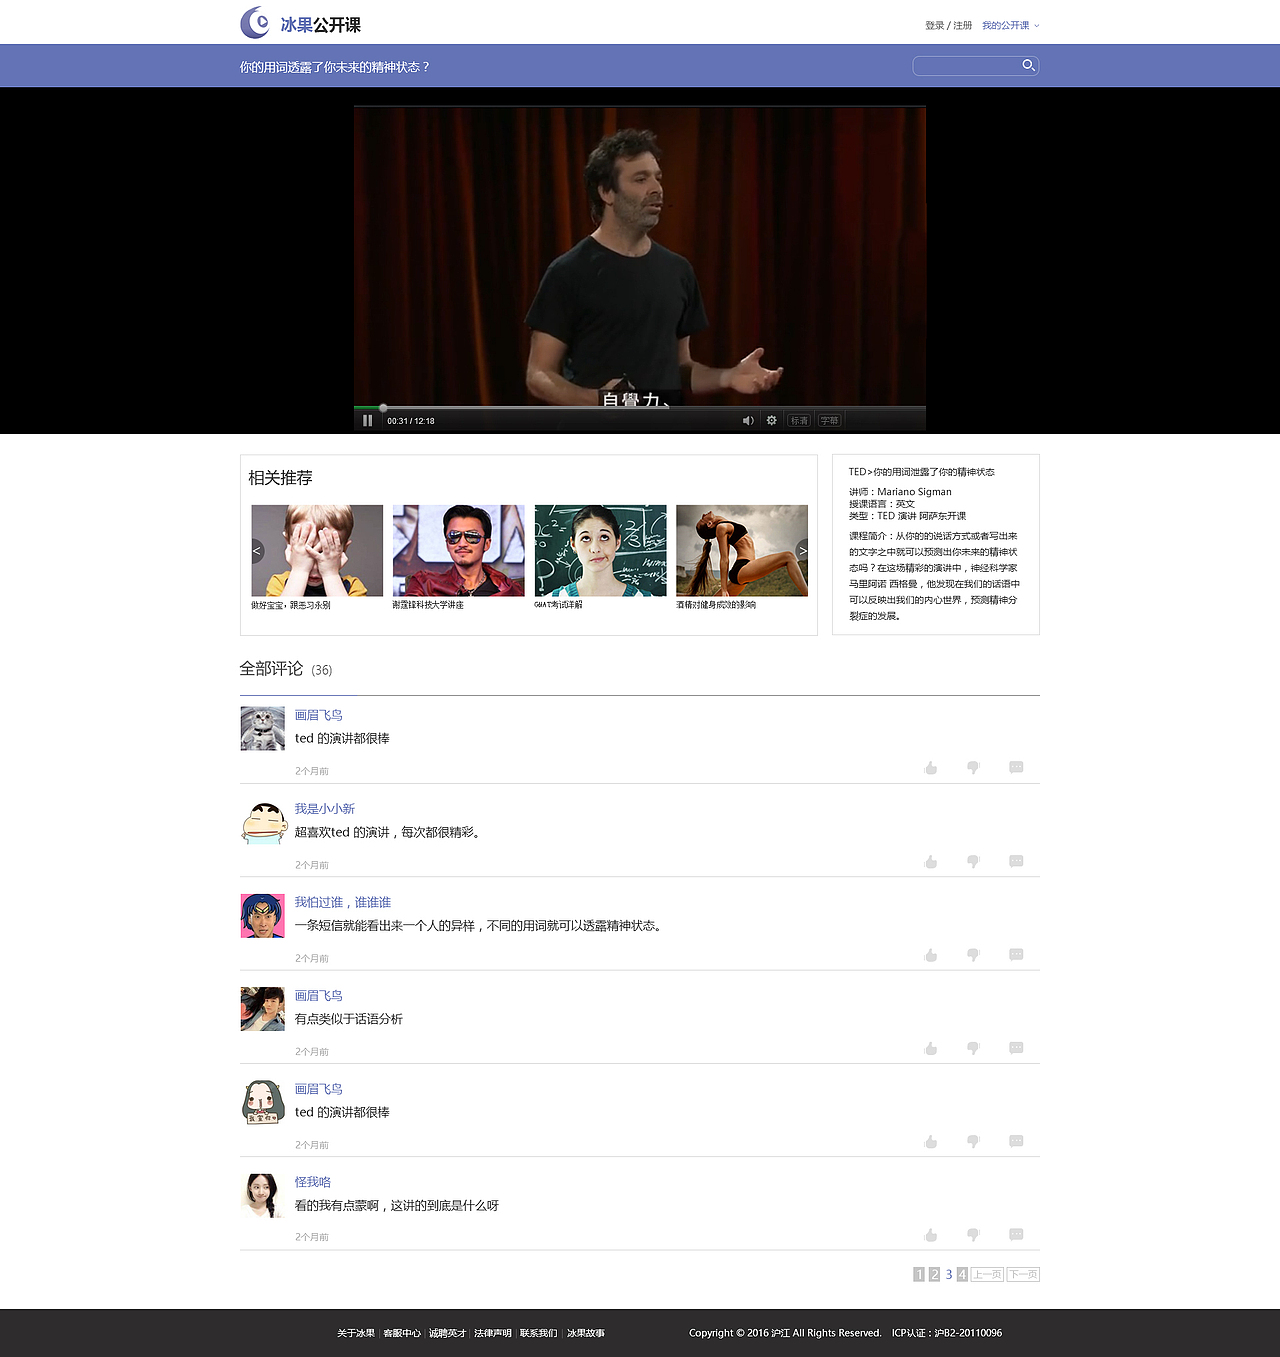The width and height of the screenshot is (1280, 1357).
Task: Open the 我的公开课 dropdown
Action: (1010, 26)
